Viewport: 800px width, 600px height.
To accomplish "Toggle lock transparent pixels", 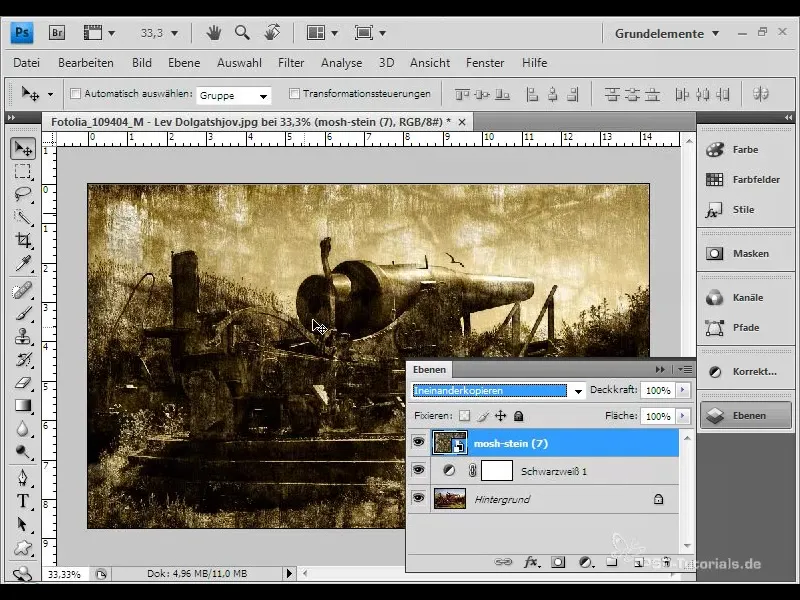I will (x=464, y=416).
